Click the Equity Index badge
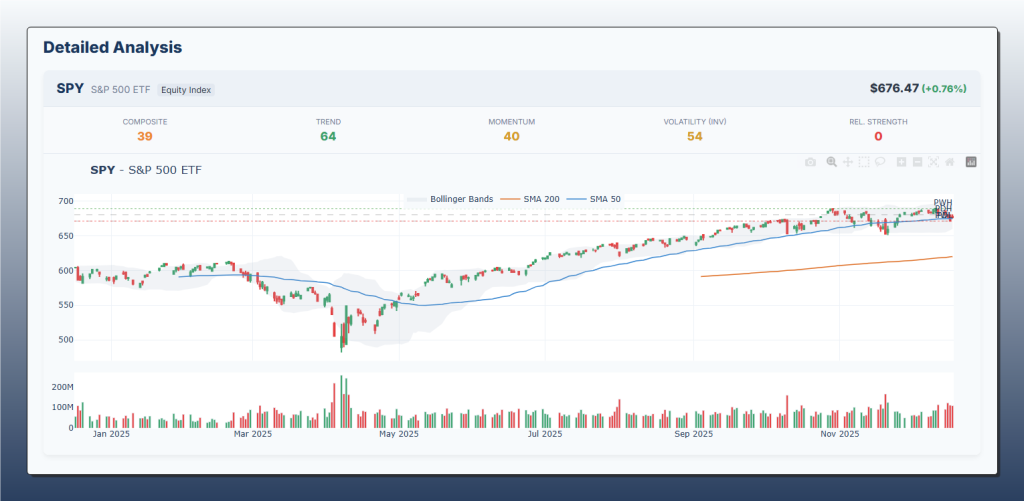The image size is (1024, 501). (x=186, y=90)
